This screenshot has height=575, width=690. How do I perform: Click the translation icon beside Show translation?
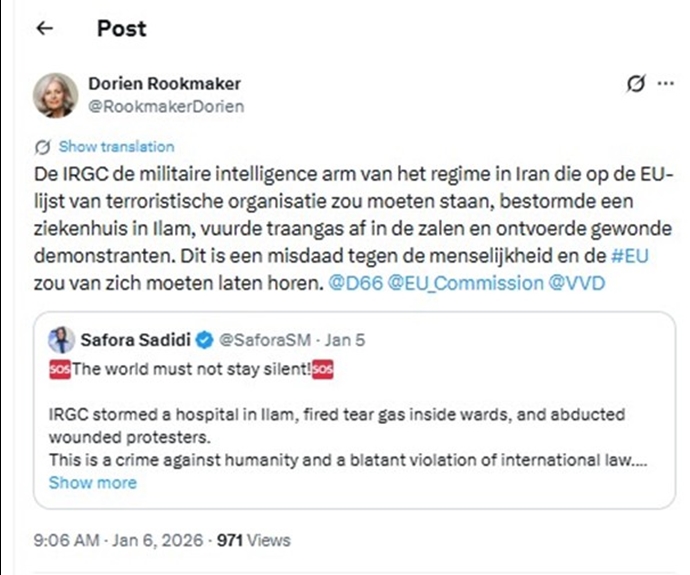pyautogui.click(x=42, y=146)
